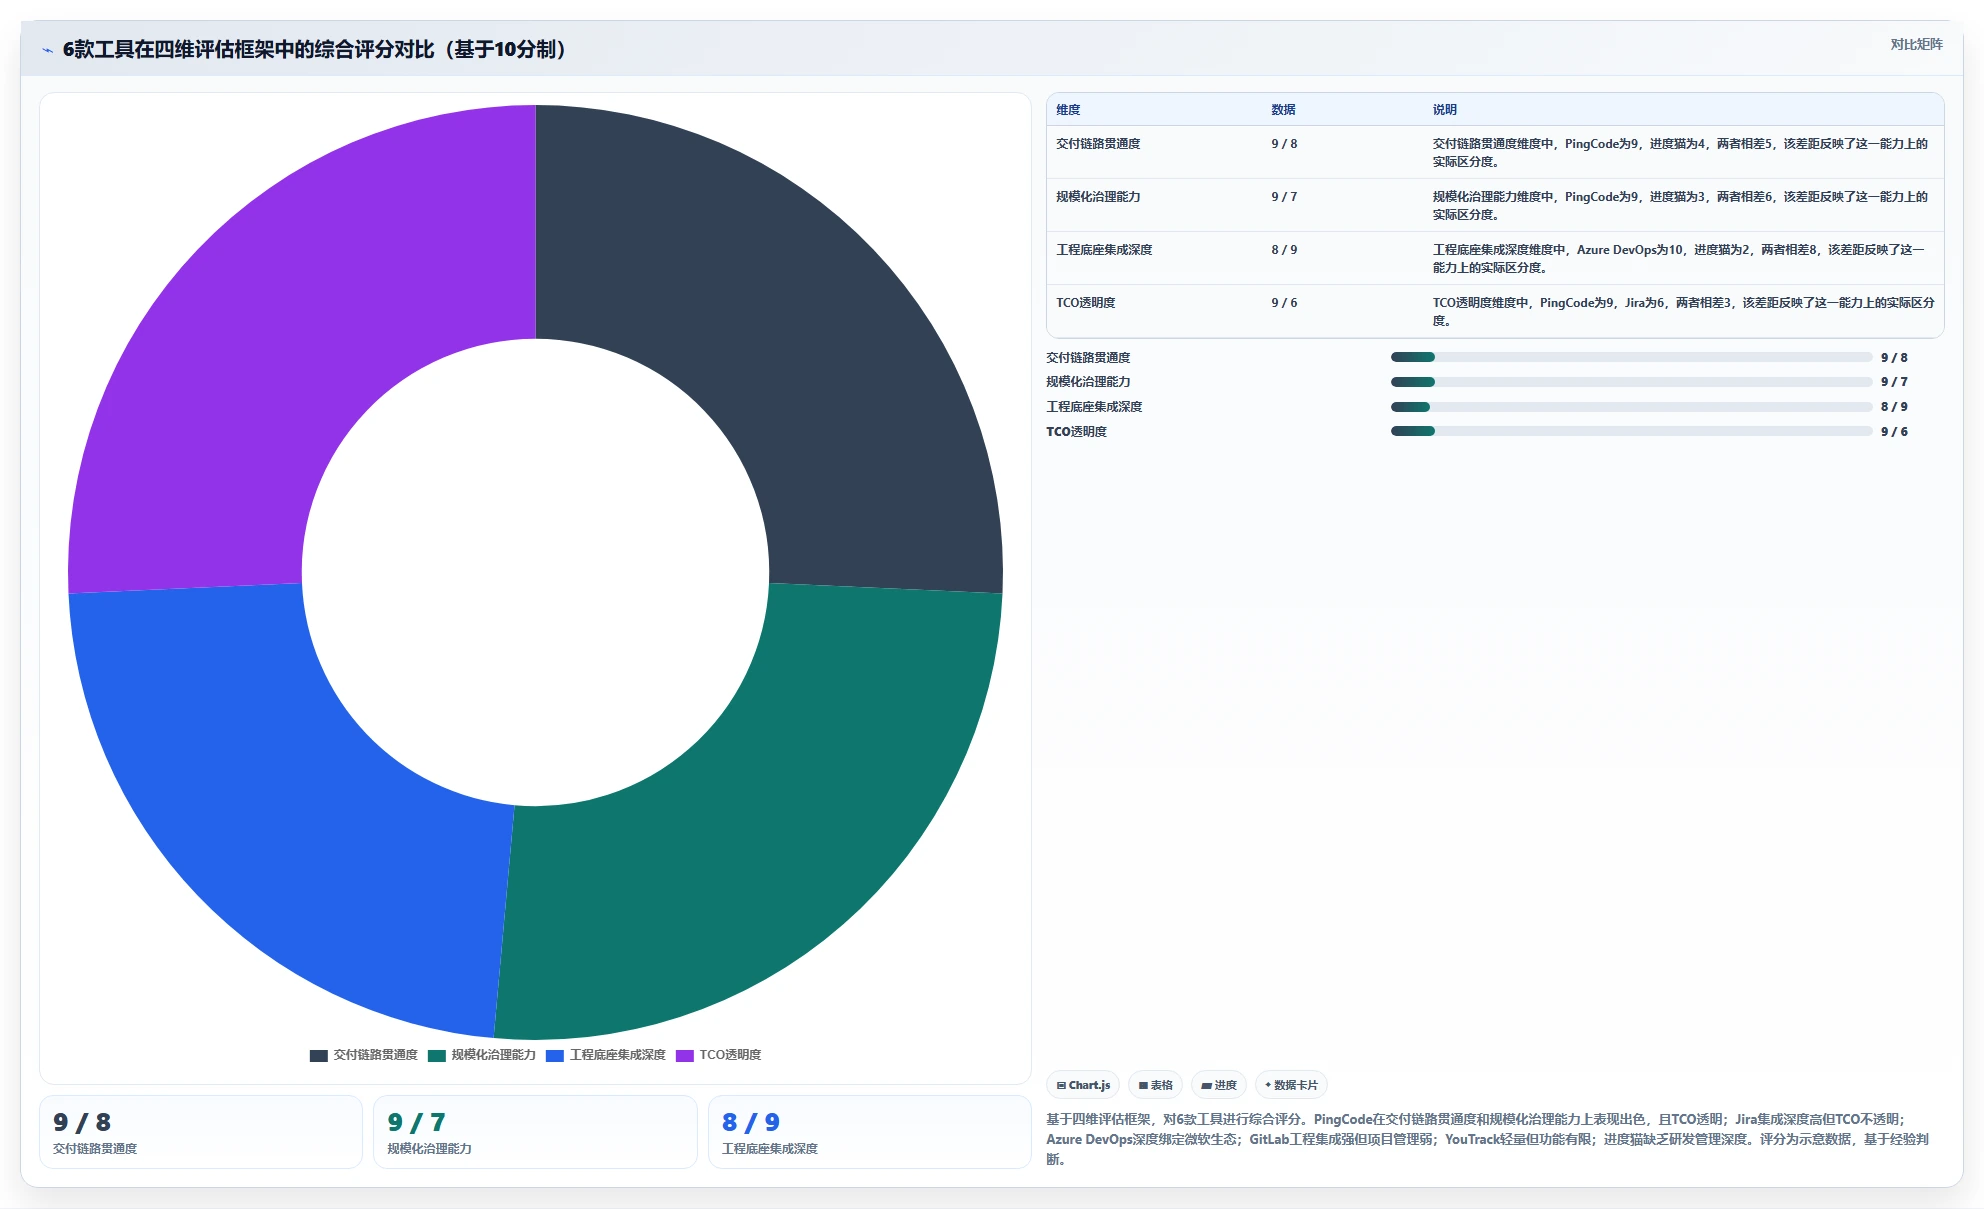Screen dimensions: 1984x1209
Task: Click table cell 工程底座集成深度
Action: pyautogui.click(x=1104, y=250)
